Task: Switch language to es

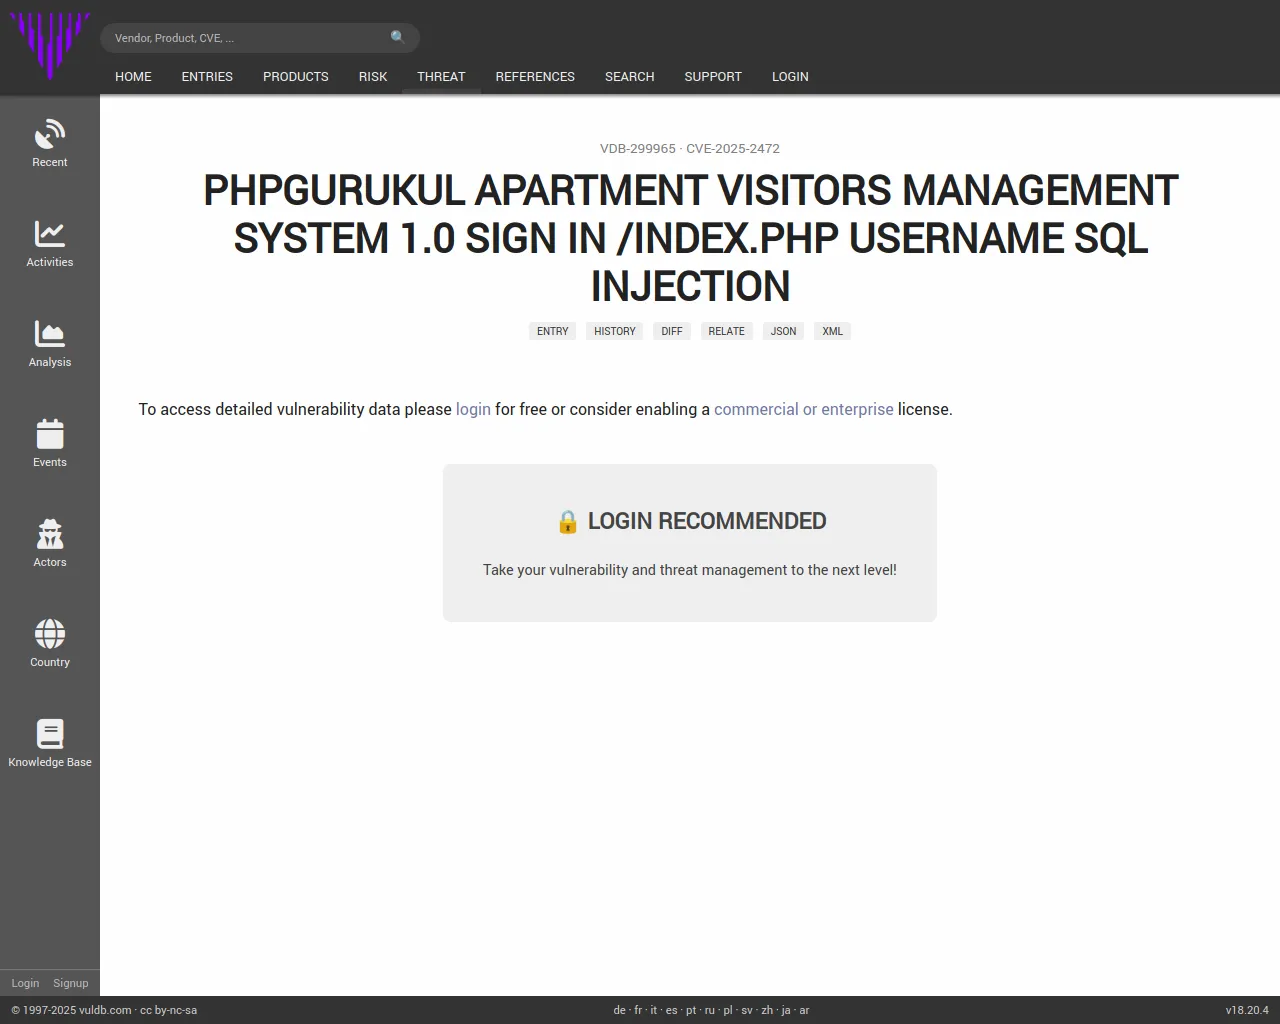Action: 672,1010
